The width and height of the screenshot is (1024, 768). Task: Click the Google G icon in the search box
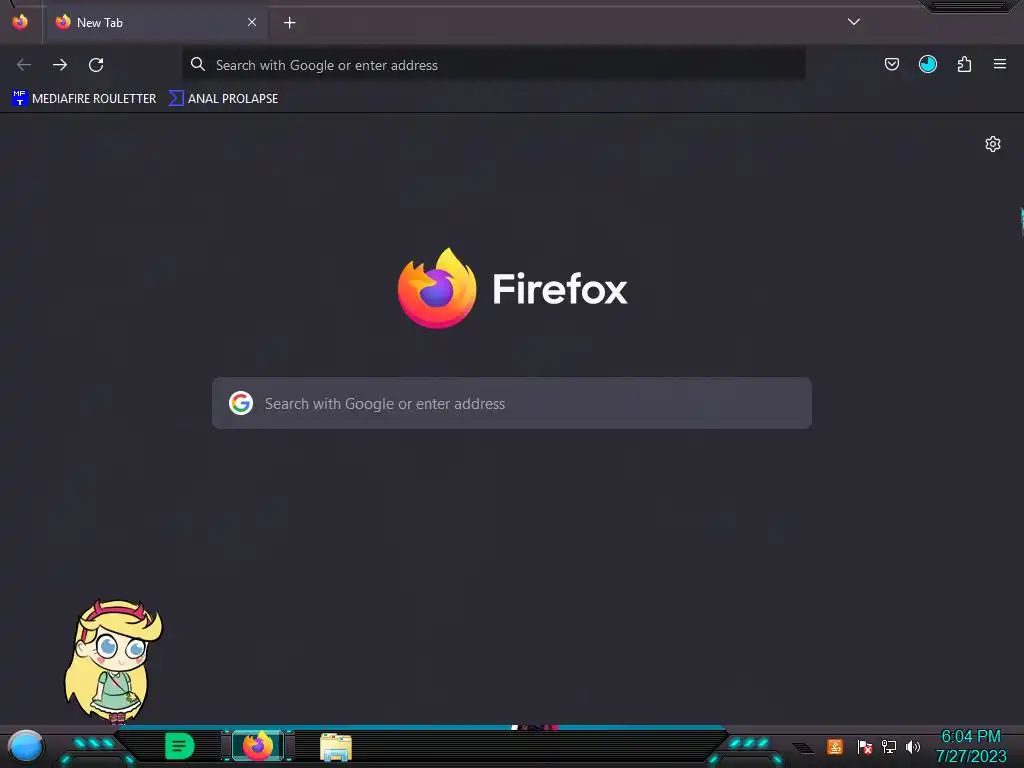(241, 403)
